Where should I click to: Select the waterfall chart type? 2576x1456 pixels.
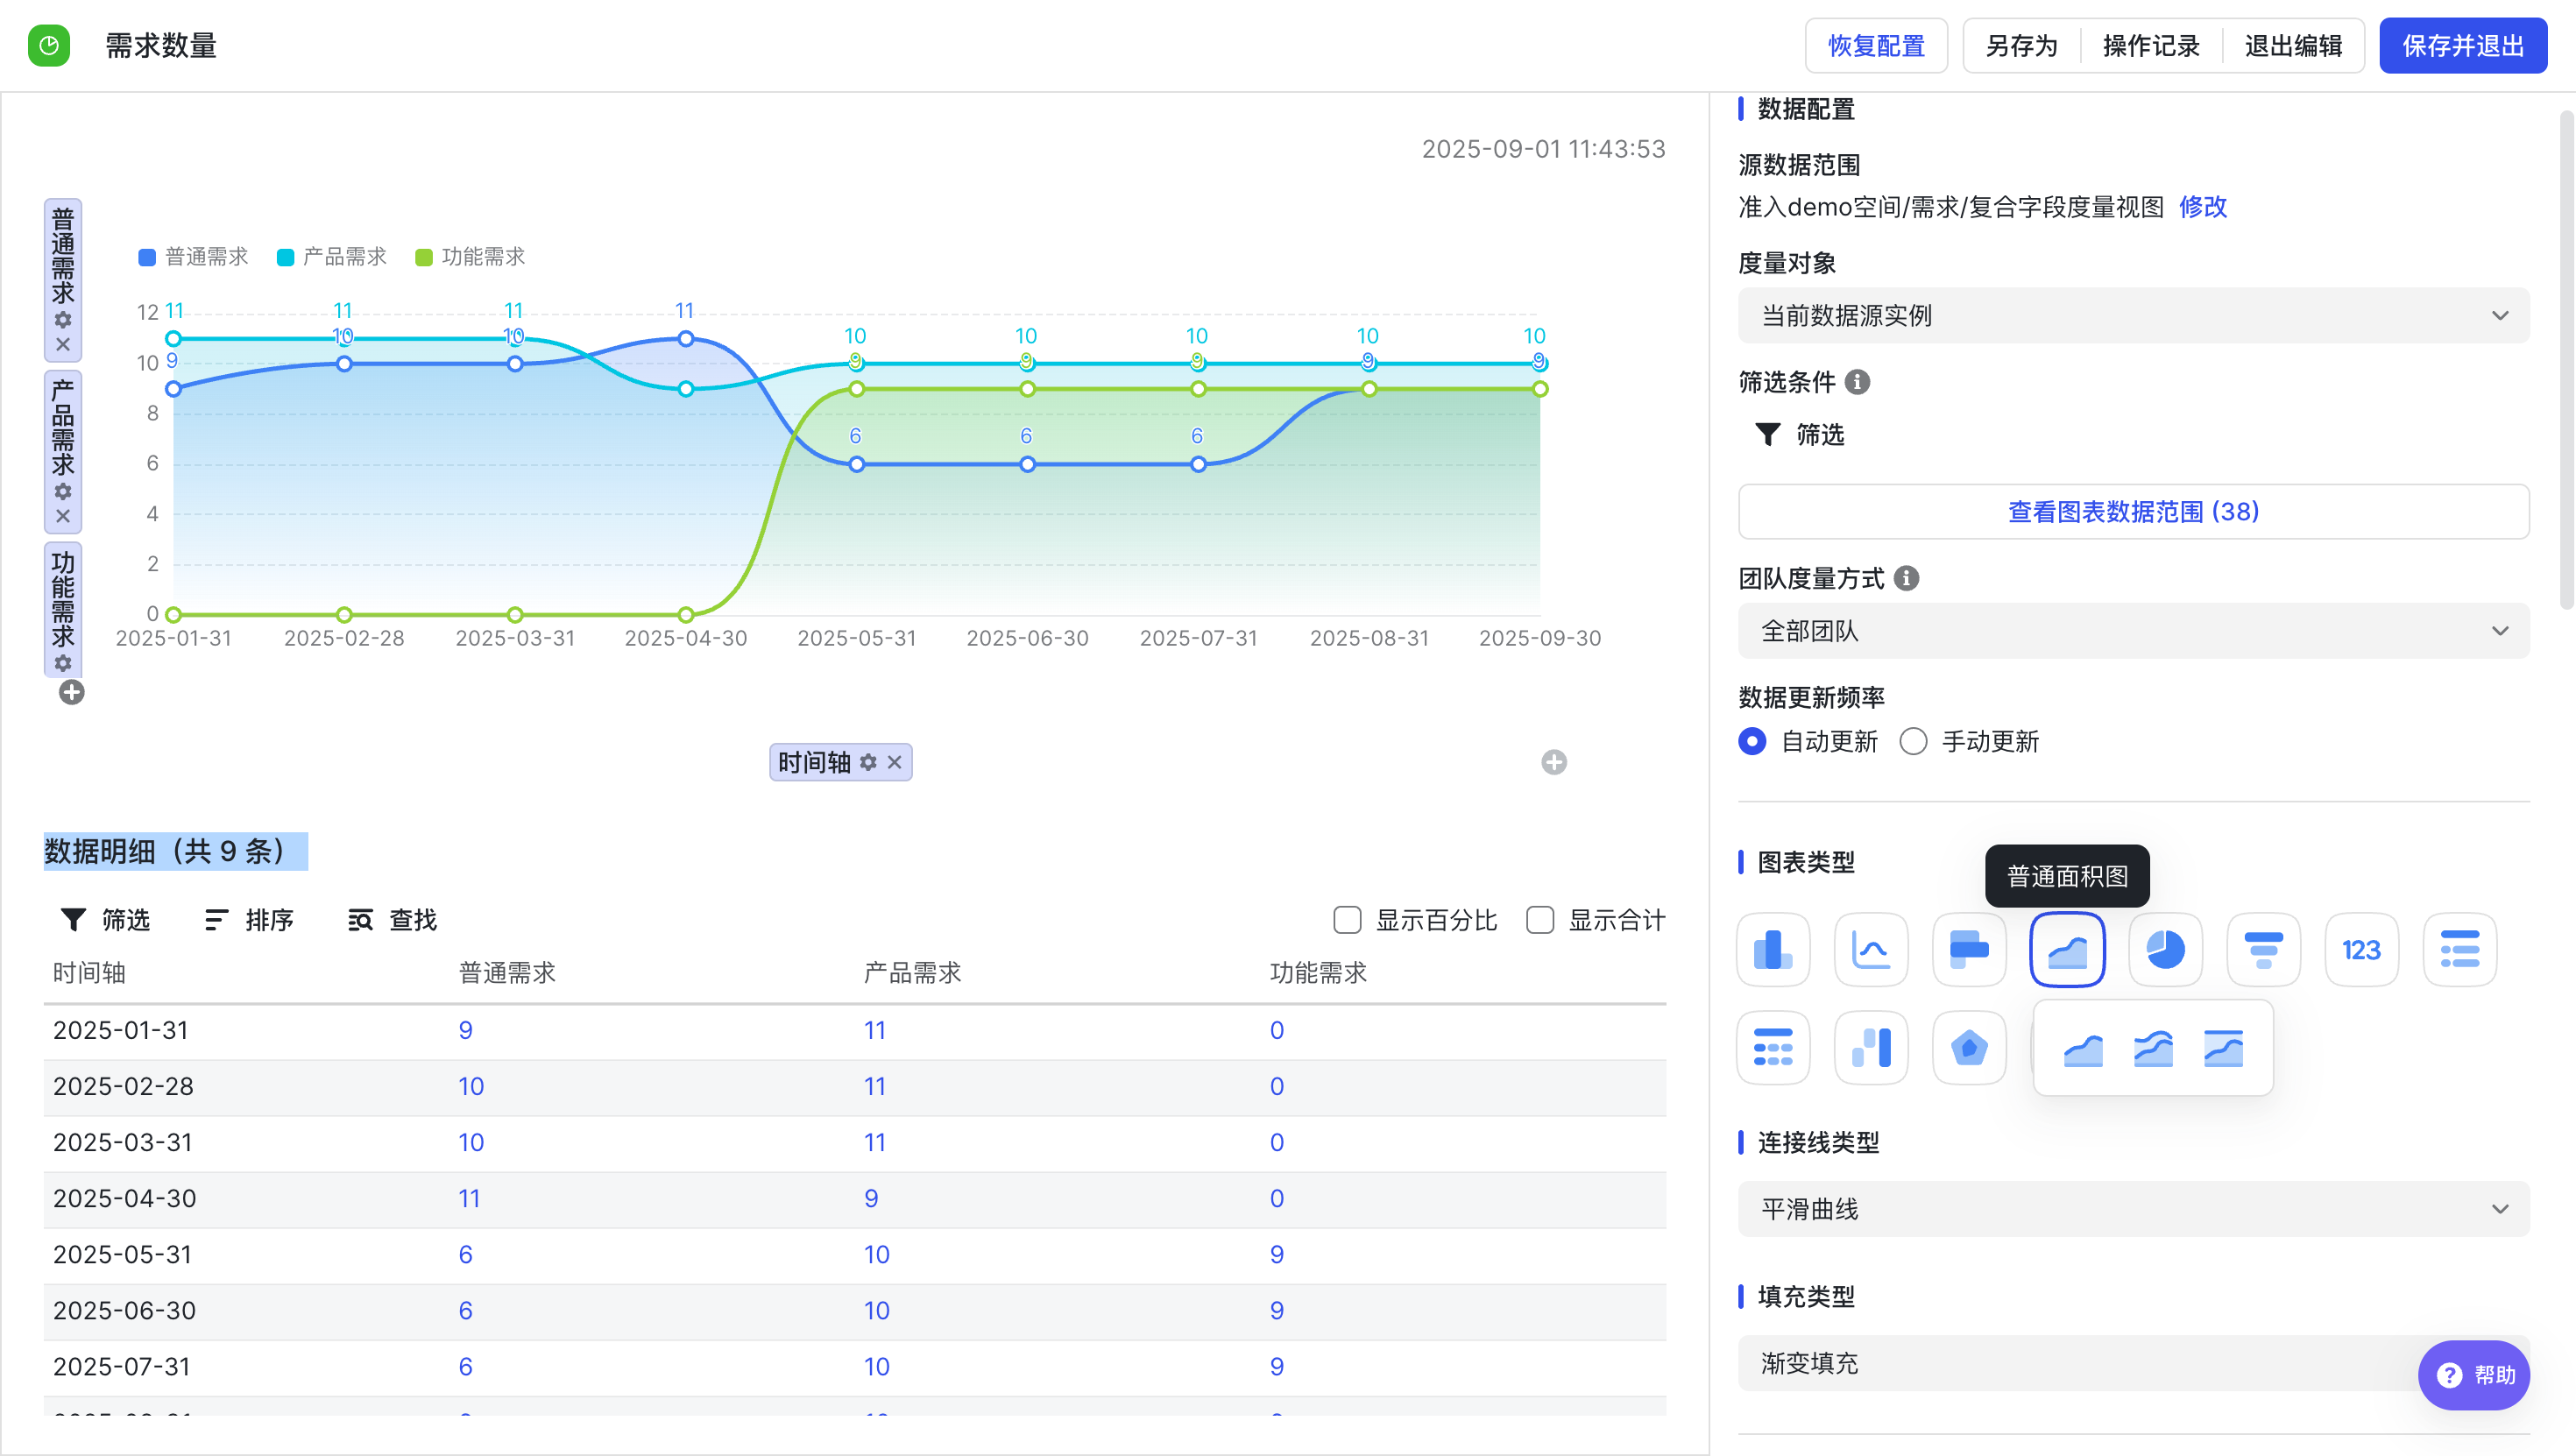(x=1871, y=1047)
